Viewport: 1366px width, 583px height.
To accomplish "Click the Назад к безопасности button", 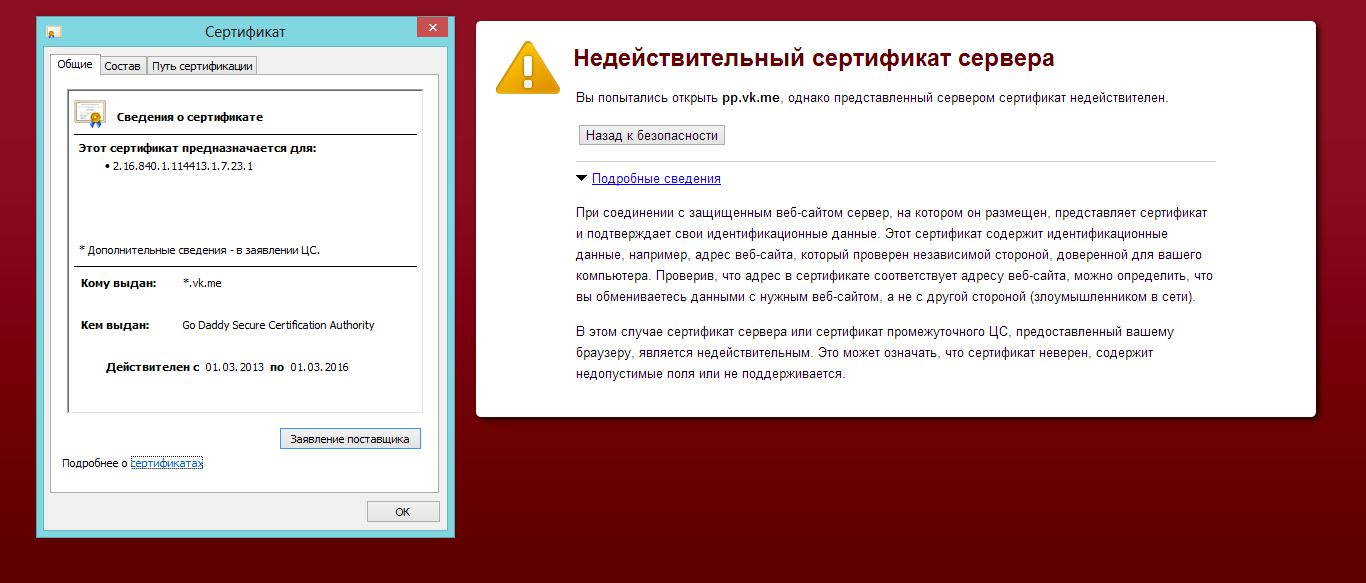I will pyautogui.click(x=652, y=135).
